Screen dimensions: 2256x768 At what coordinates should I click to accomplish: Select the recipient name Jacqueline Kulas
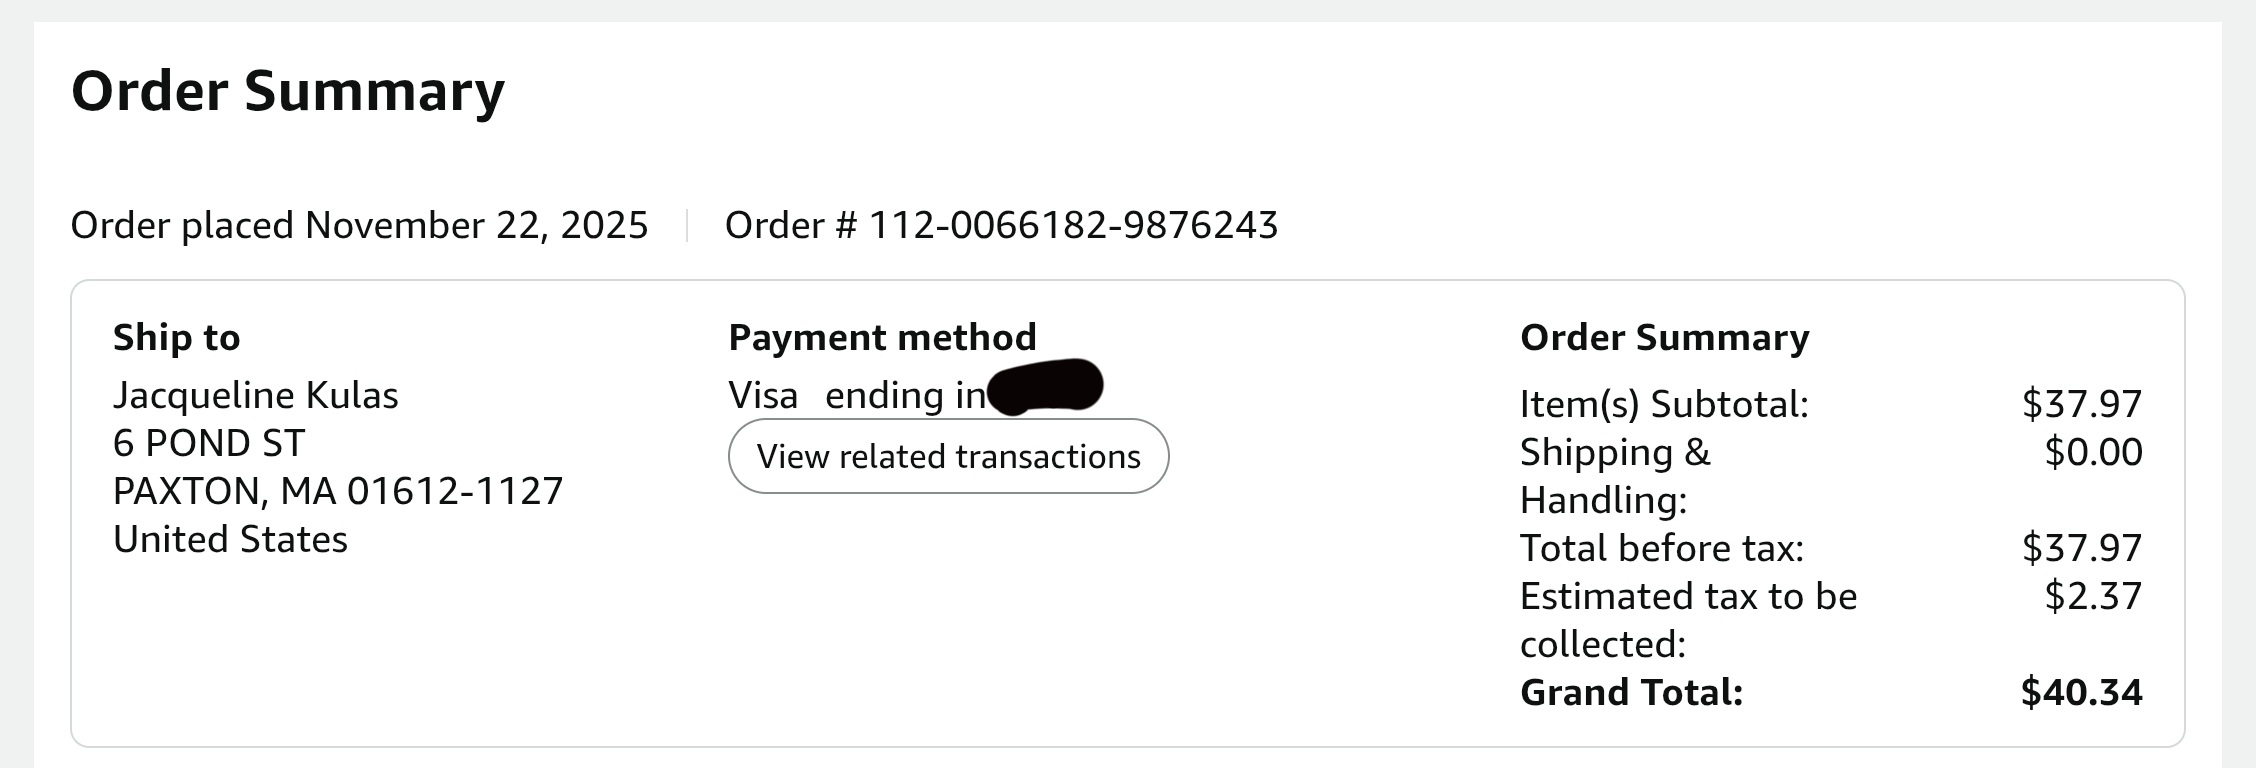[x=255, y=396]
